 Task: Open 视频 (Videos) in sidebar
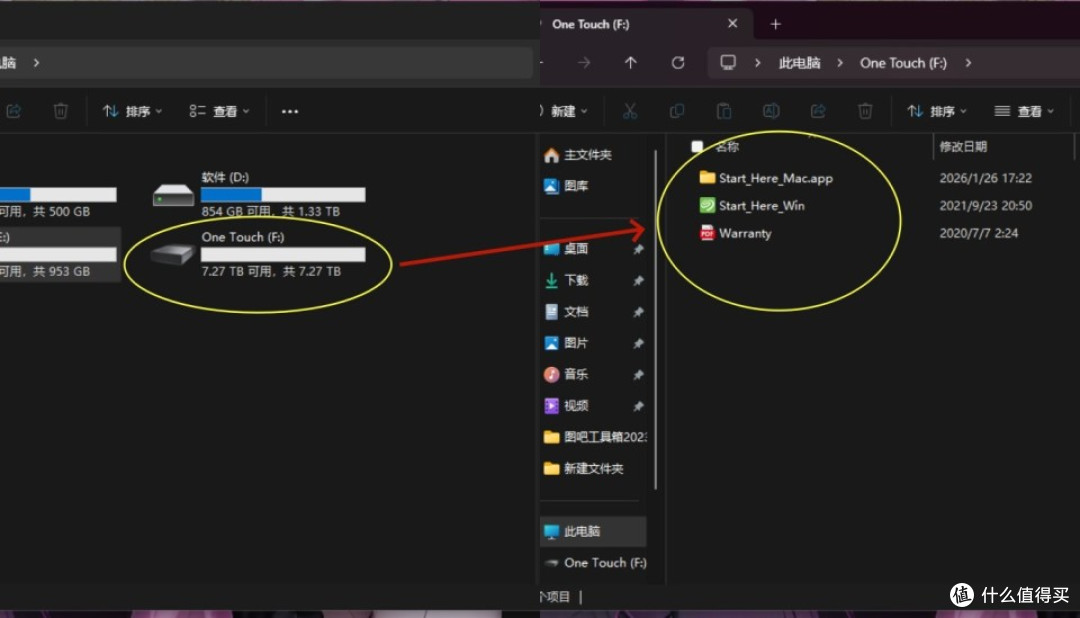click(566, 406)
